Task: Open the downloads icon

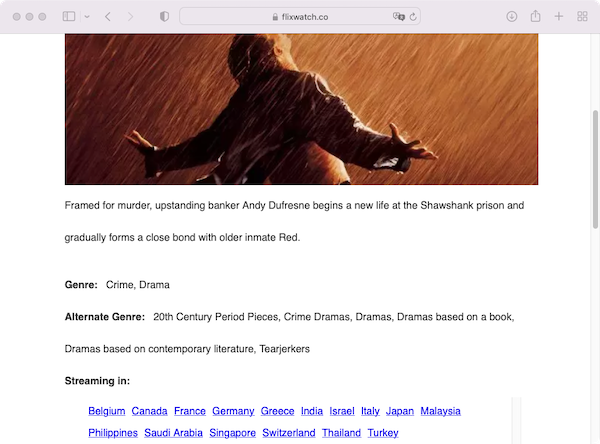Action: click(x=512, y=16)
